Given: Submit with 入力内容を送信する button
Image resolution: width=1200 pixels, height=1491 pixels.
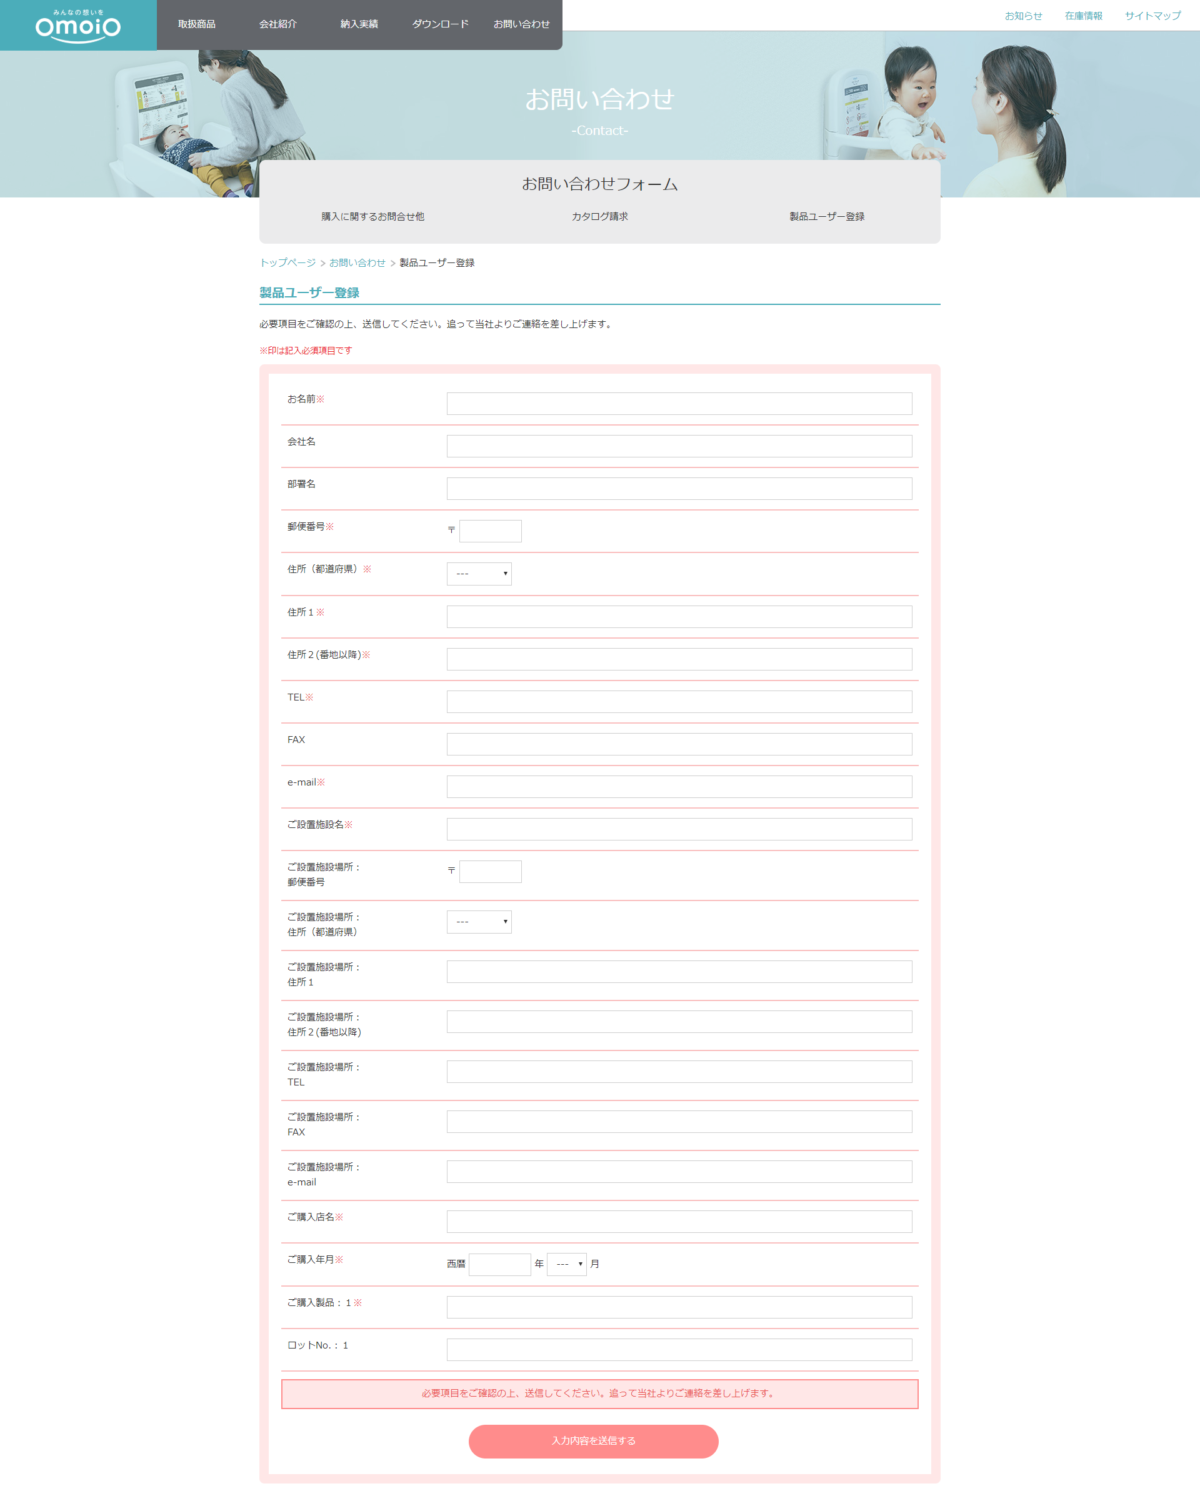Looking at the screenshot, I should click(x=593, y=1441).
